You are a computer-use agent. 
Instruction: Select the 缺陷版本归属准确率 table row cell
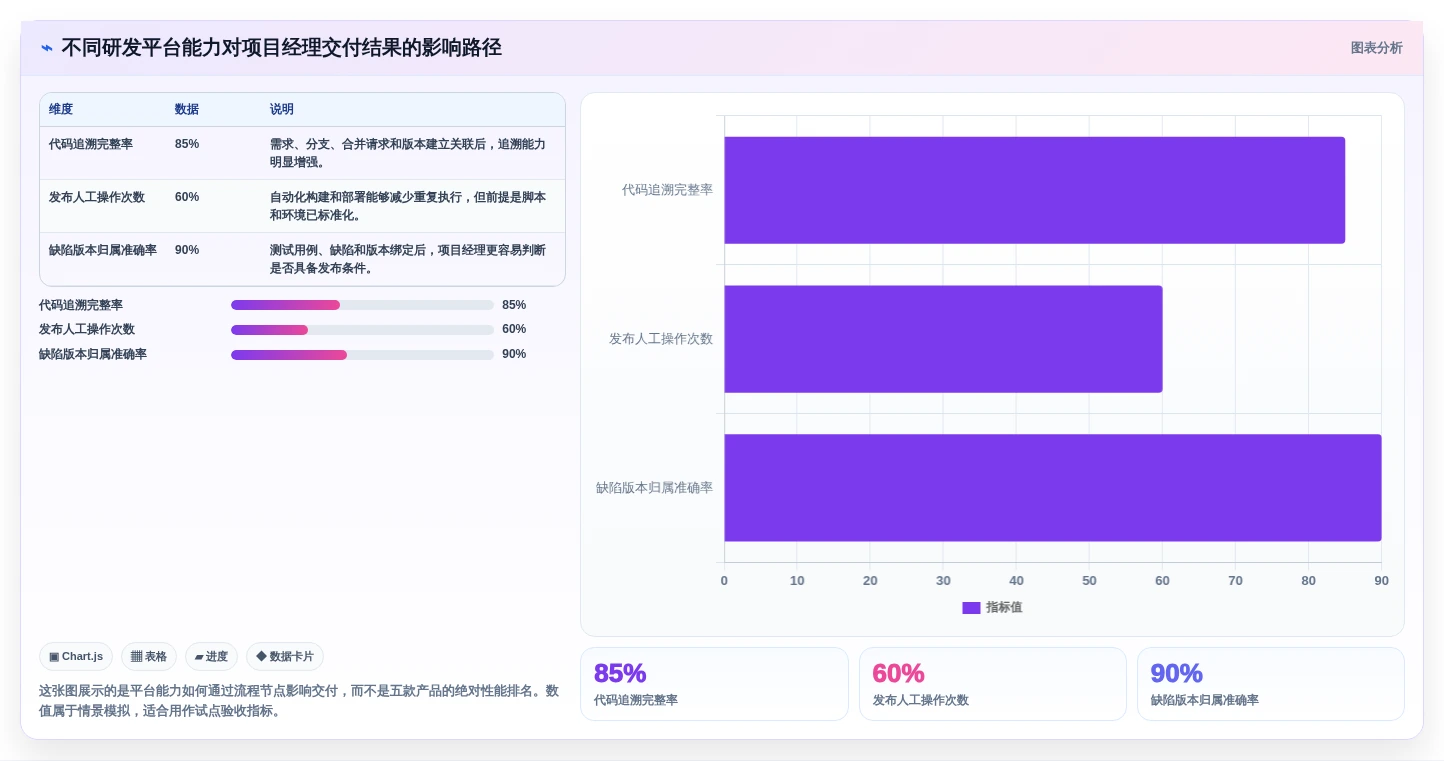(103, 250)
